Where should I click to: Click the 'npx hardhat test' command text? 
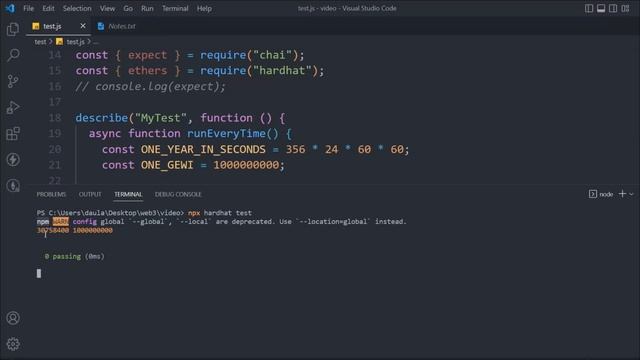(220, 213)
